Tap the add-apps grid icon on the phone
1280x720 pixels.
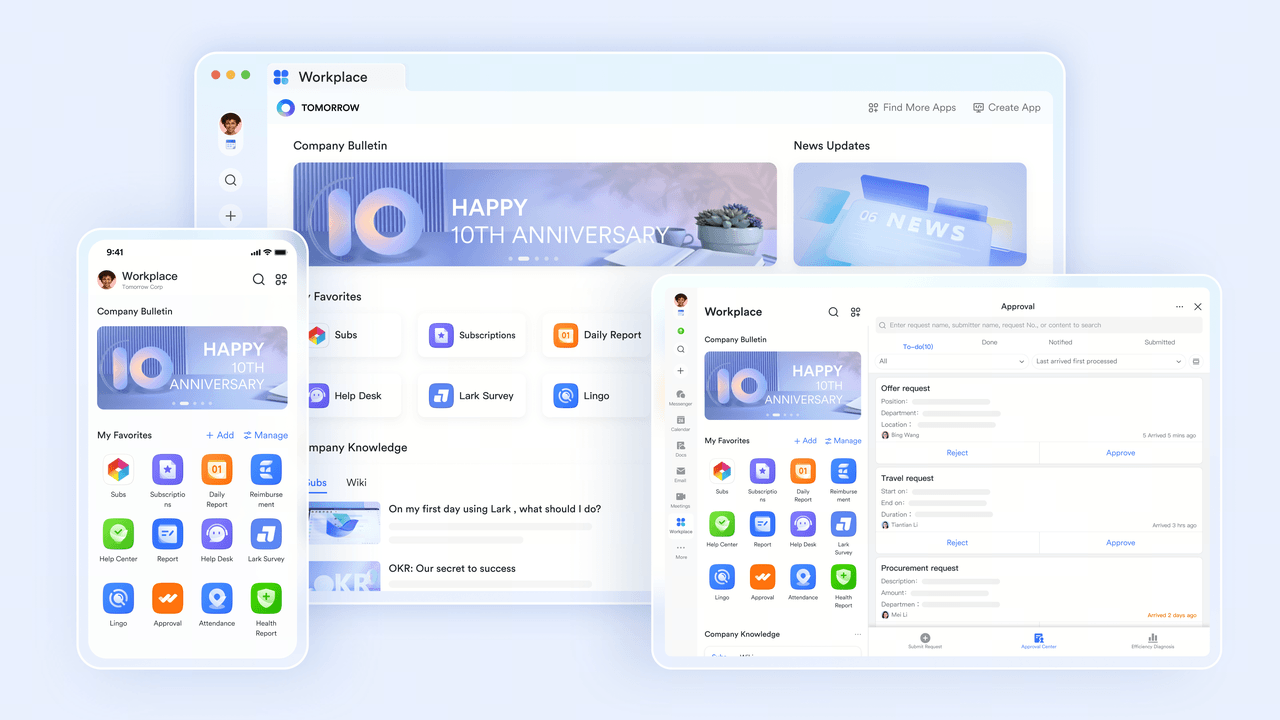[281, 280]
